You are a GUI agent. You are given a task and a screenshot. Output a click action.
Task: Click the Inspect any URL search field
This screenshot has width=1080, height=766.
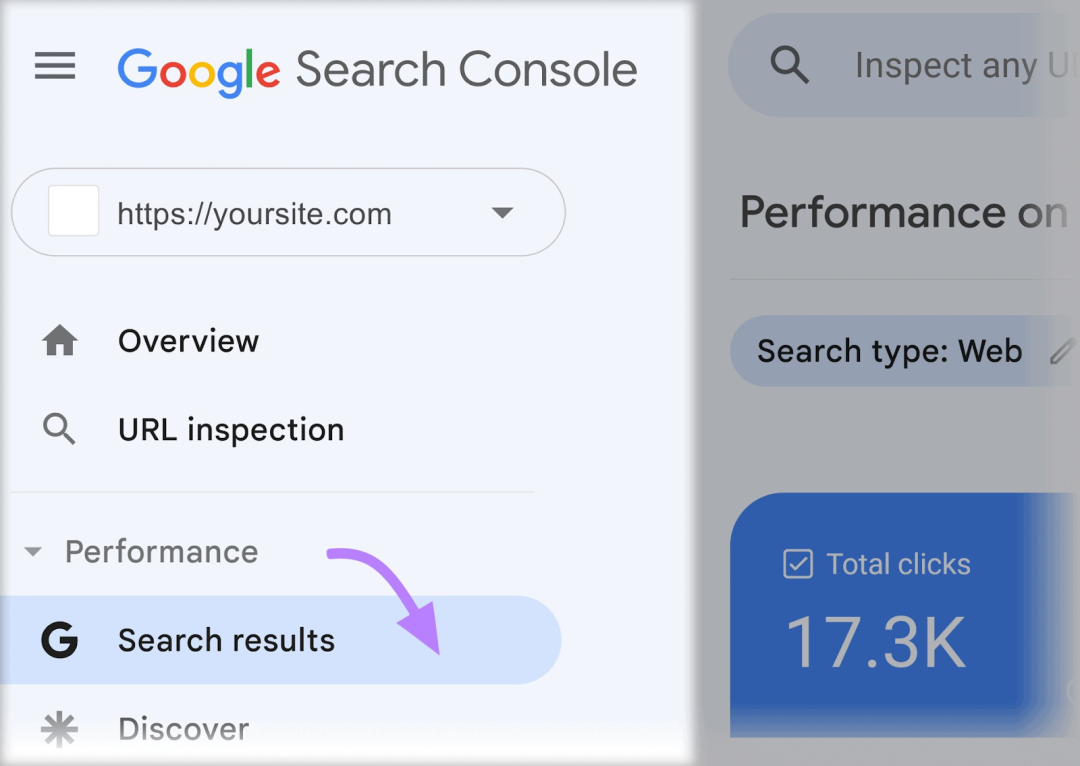[904, 65]
